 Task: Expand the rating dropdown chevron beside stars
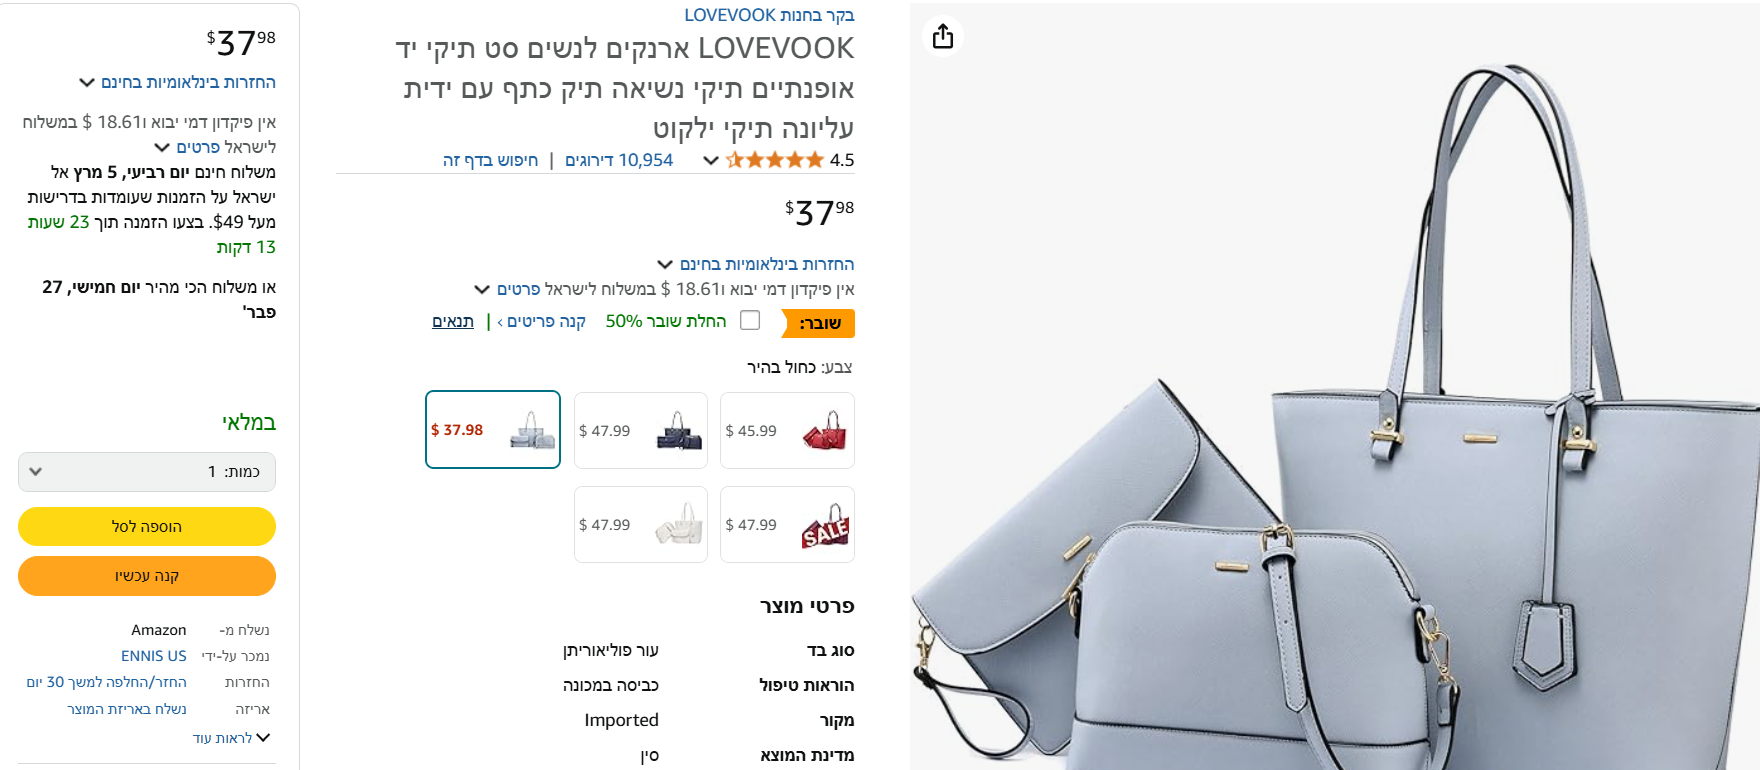(x=711, y=160)
